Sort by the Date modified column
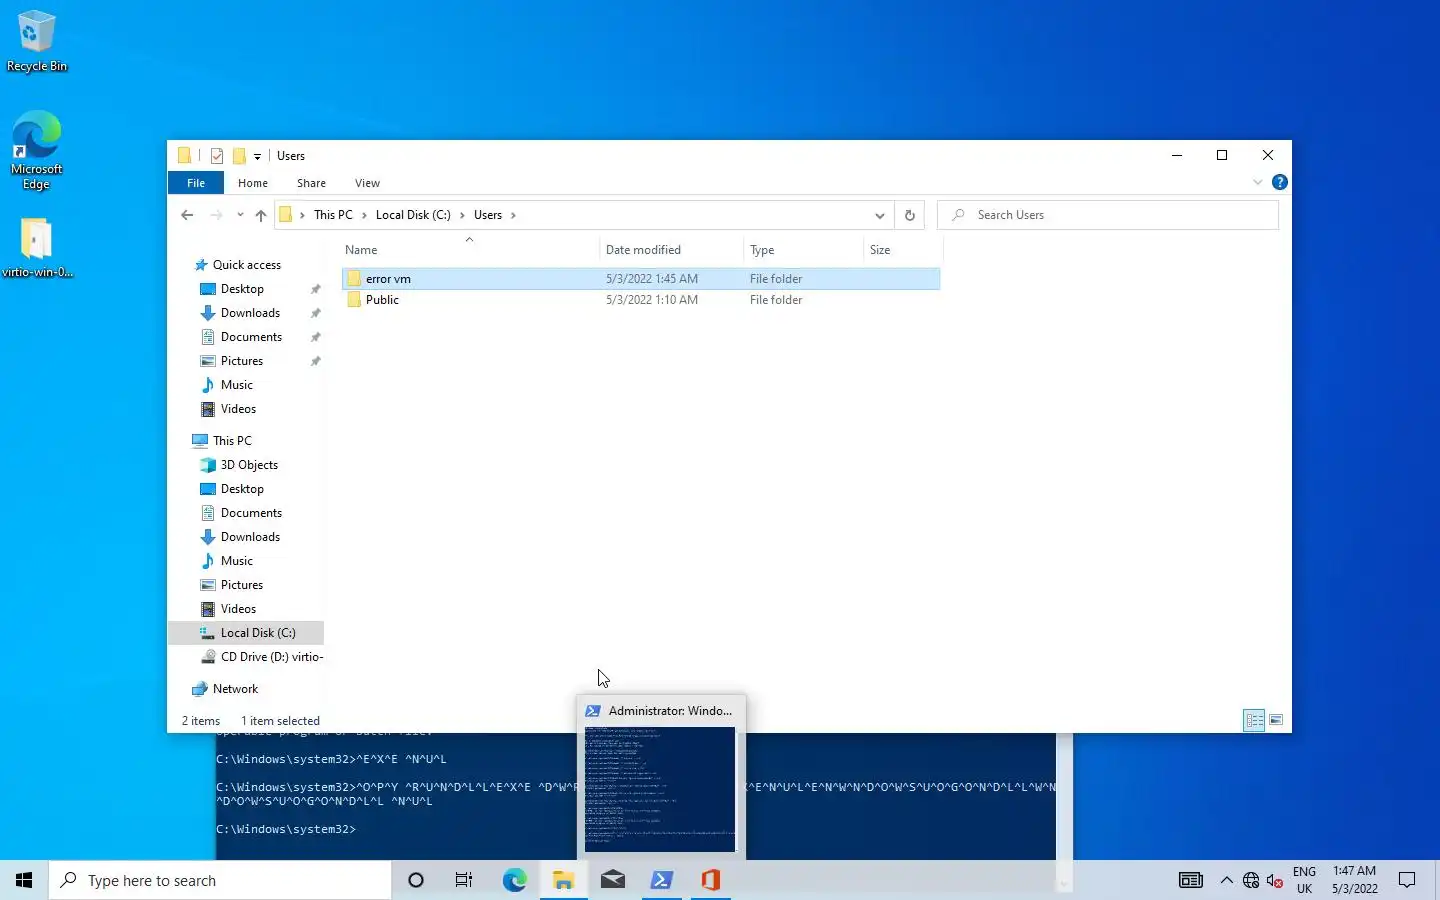The image size is (1440, 900). pyautogui.click(x=672, y=250)
